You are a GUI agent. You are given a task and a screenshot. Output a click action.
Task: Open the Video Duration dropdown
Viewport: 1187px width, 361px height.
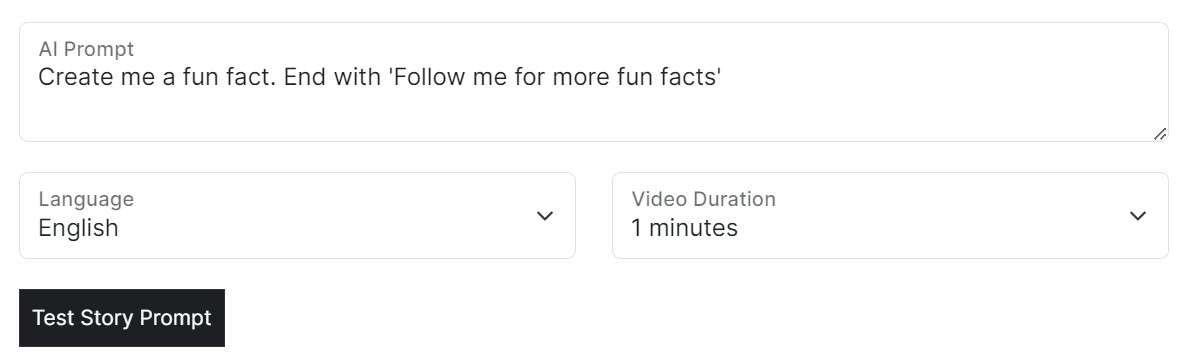click(x=890, y=216)
